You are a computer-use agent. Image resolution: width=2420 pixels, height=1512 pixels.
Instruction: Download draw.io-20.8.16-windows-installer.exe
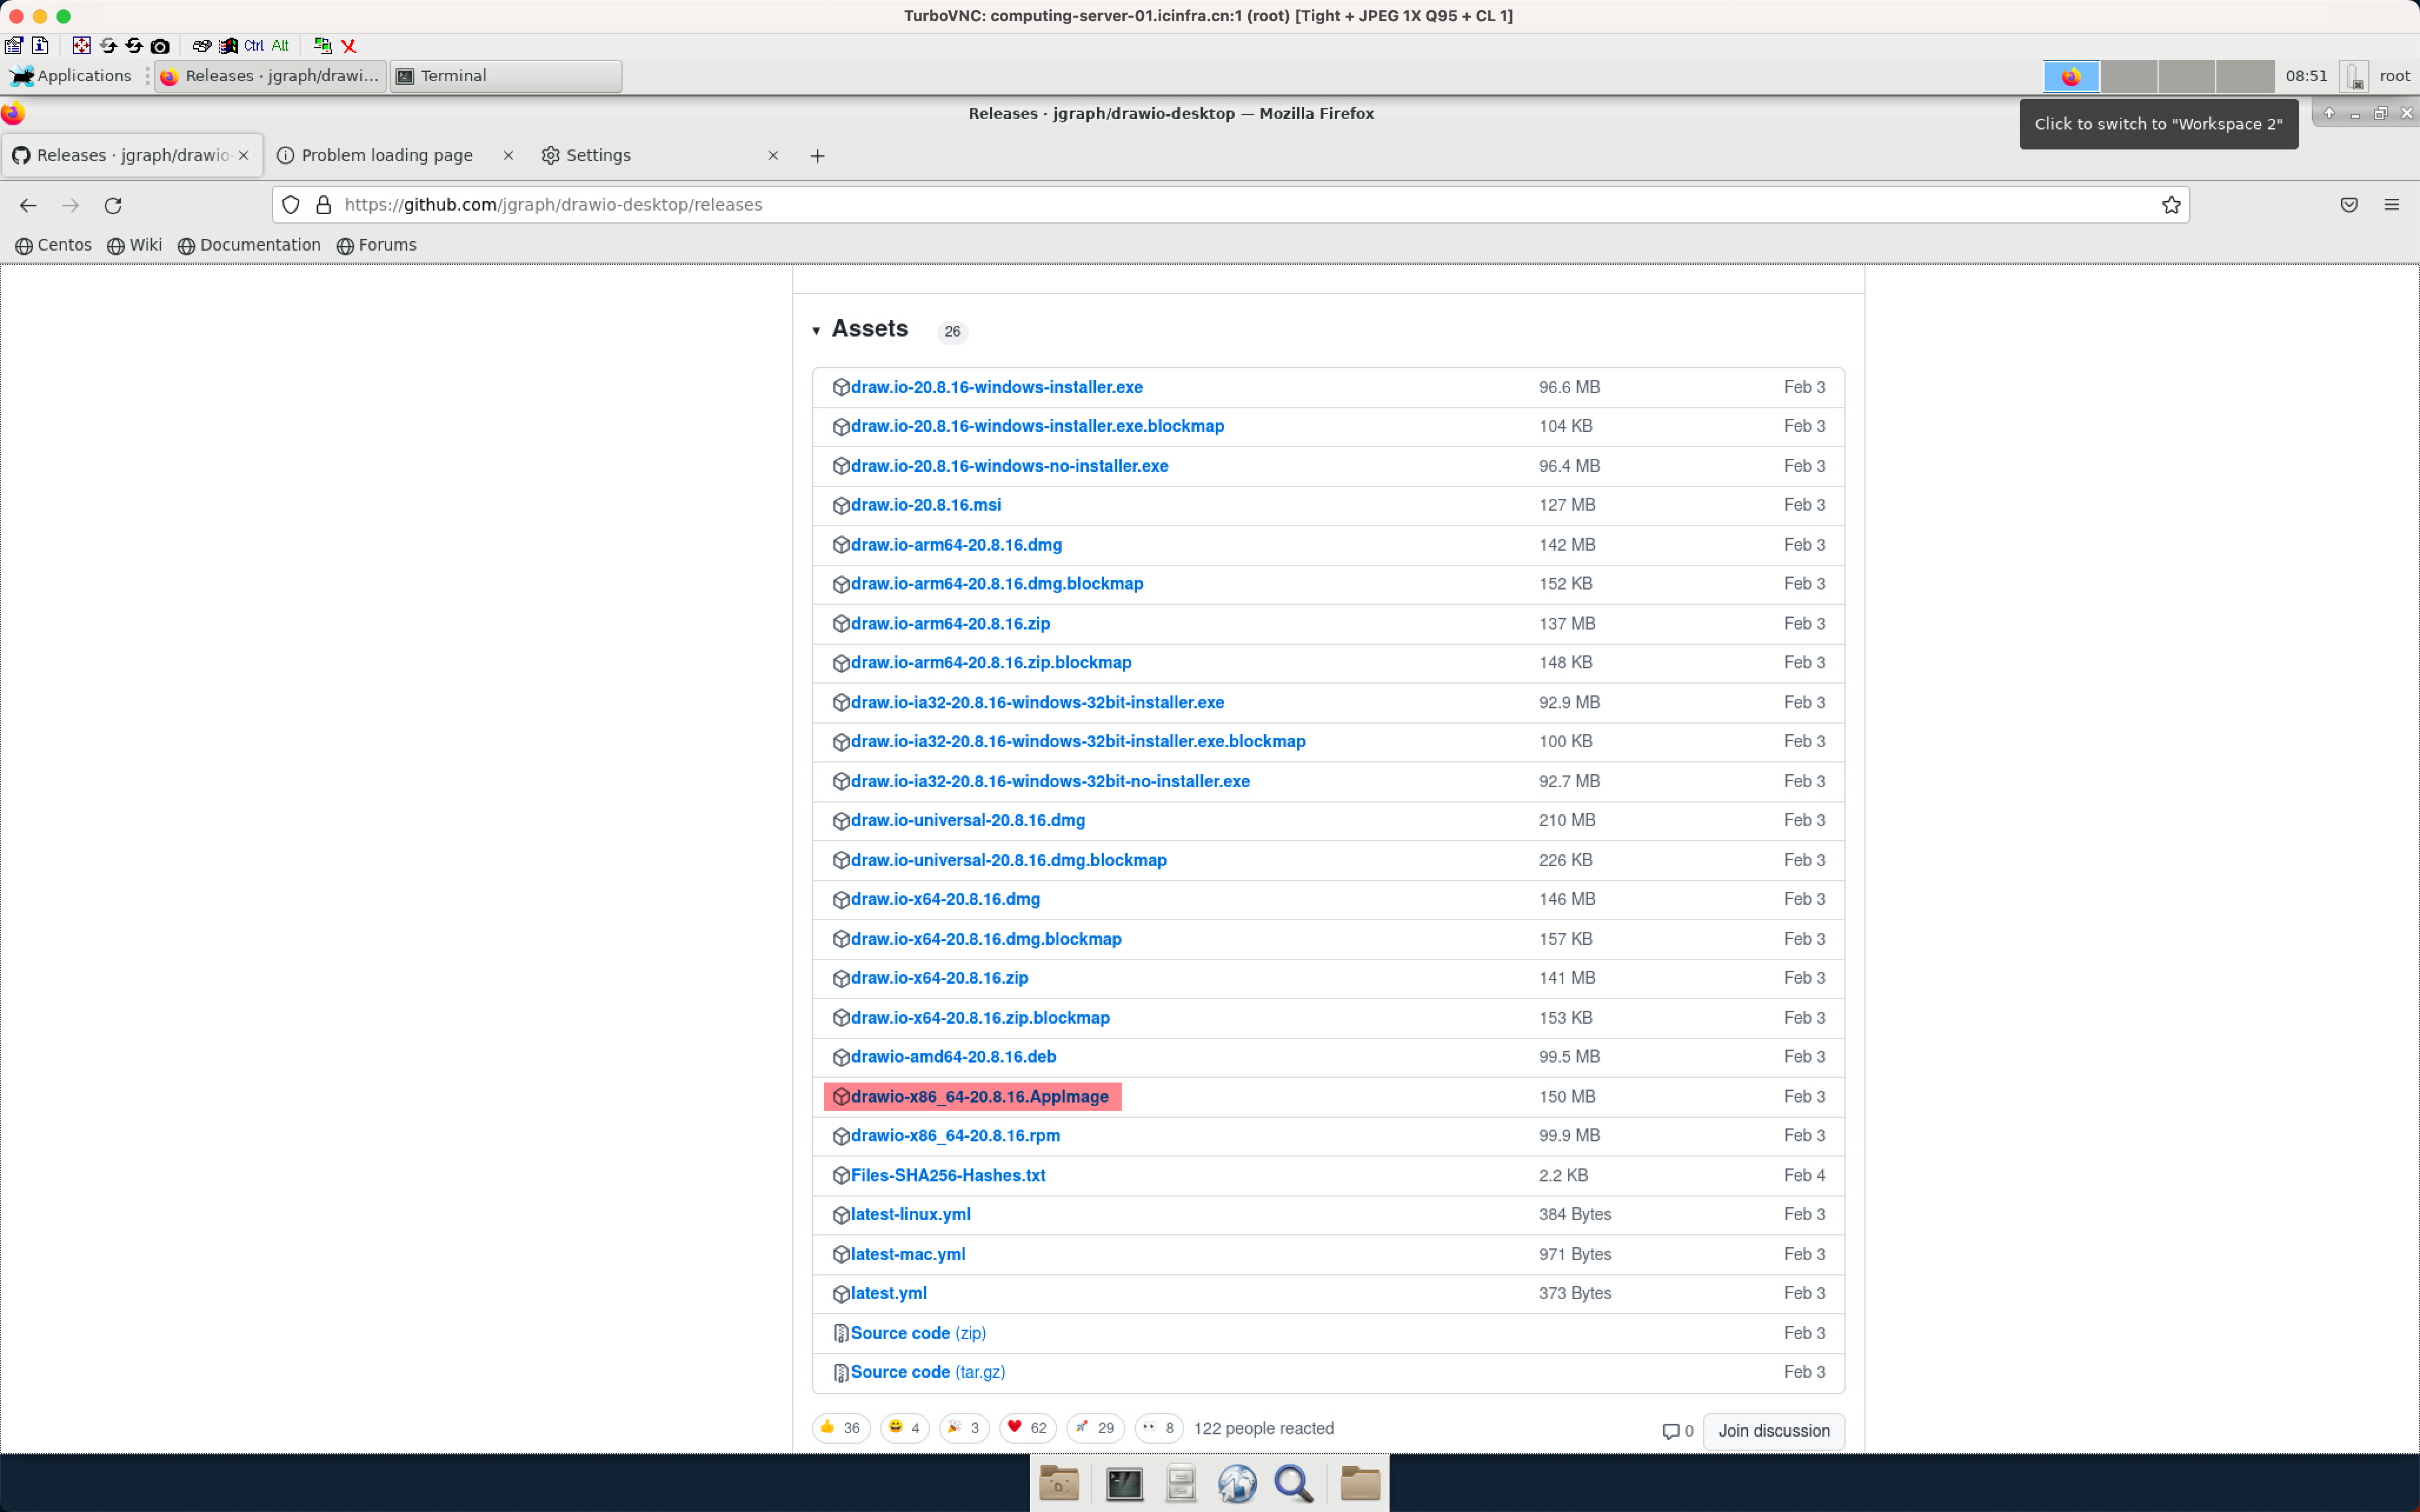[996, 387]
